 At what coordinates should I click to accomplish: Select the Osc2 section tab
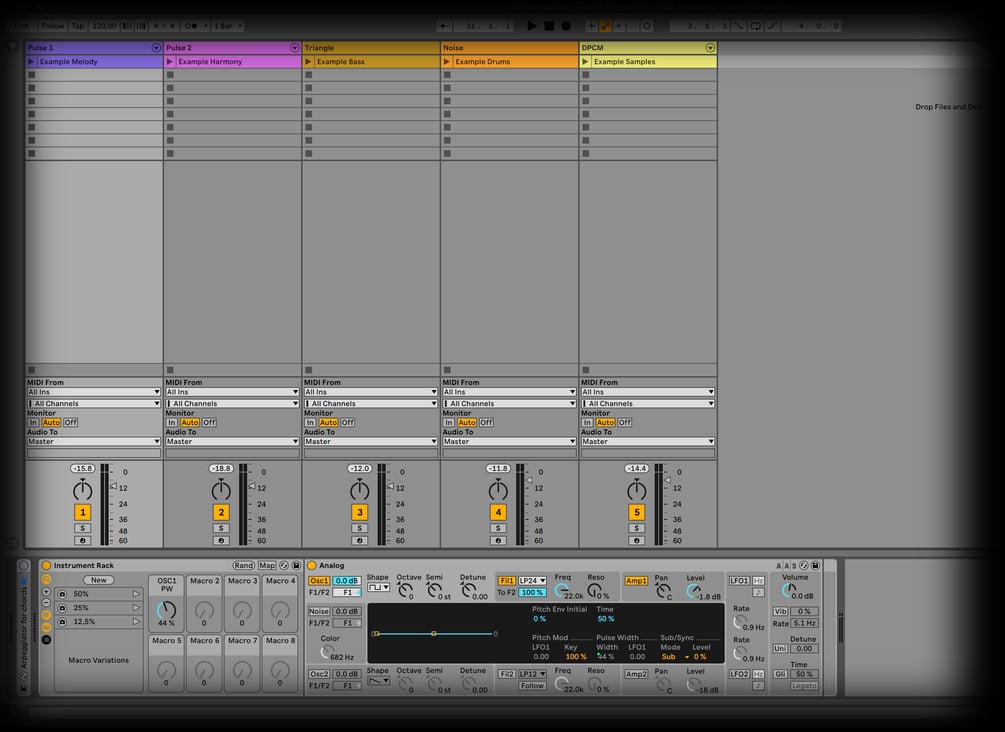319,674
